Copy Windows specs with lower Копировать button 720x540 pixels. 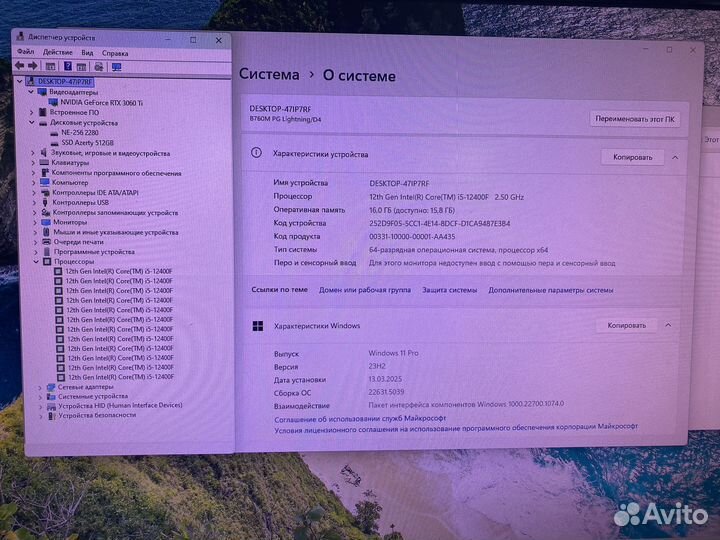(x=626, y=325)
